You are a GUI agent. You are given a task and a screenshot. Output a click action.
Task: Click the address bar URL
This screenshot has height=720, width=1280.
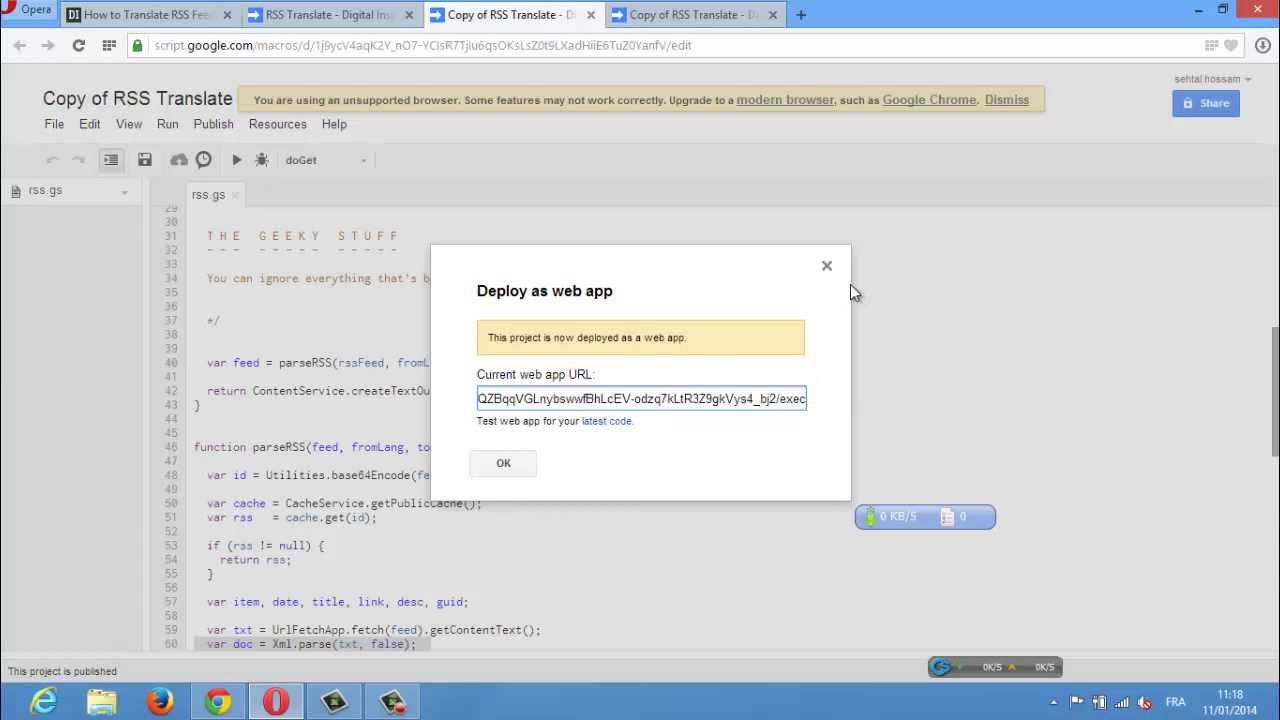point(423,45)
